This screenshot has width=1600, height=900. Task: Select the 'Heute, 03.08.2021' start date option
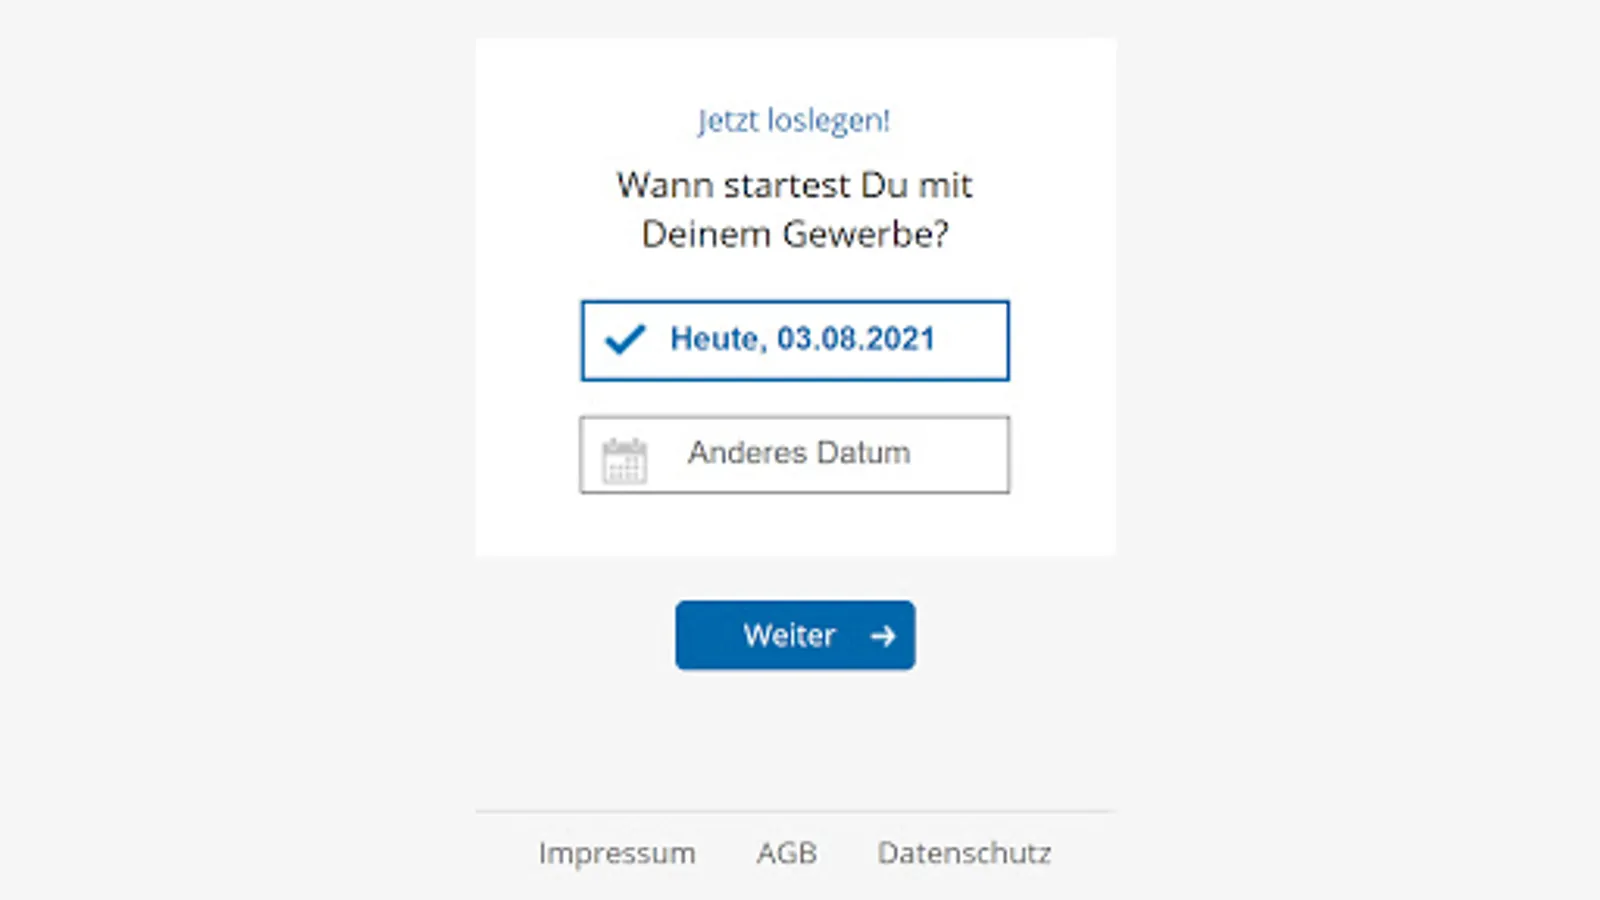(795, 340)
